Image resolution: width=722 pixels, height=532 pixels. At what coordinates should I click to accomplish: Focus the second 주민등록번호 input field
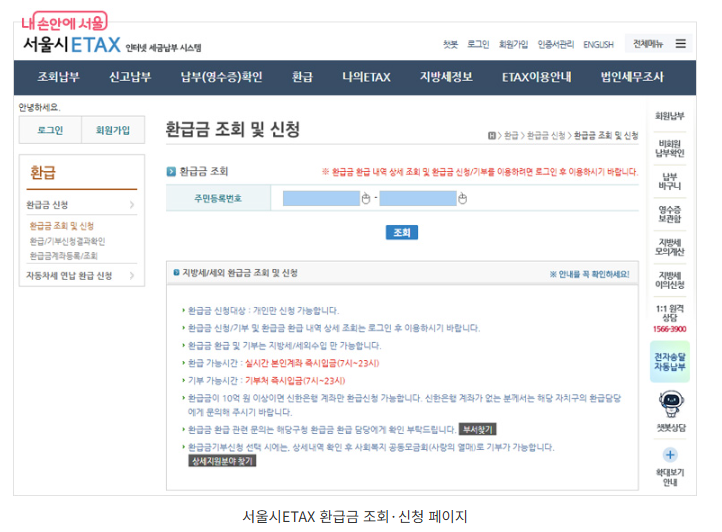[x=418, y=198]
